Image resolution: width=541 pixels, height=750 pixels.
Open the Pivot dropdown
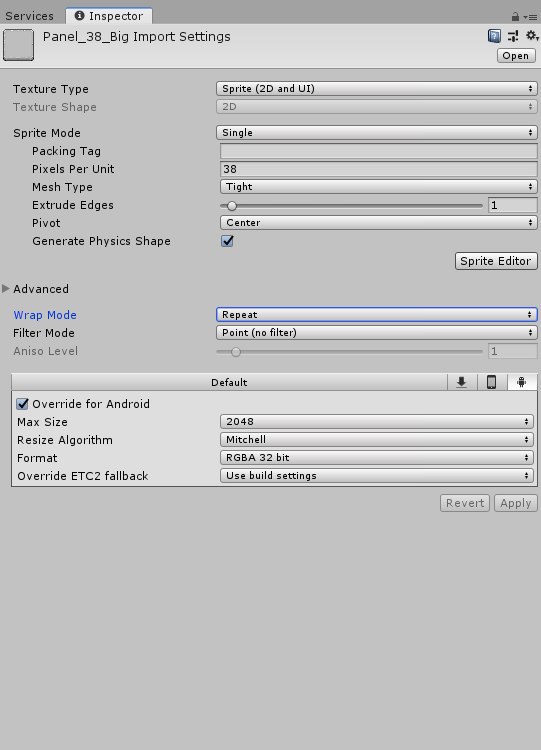coord(378,222)
